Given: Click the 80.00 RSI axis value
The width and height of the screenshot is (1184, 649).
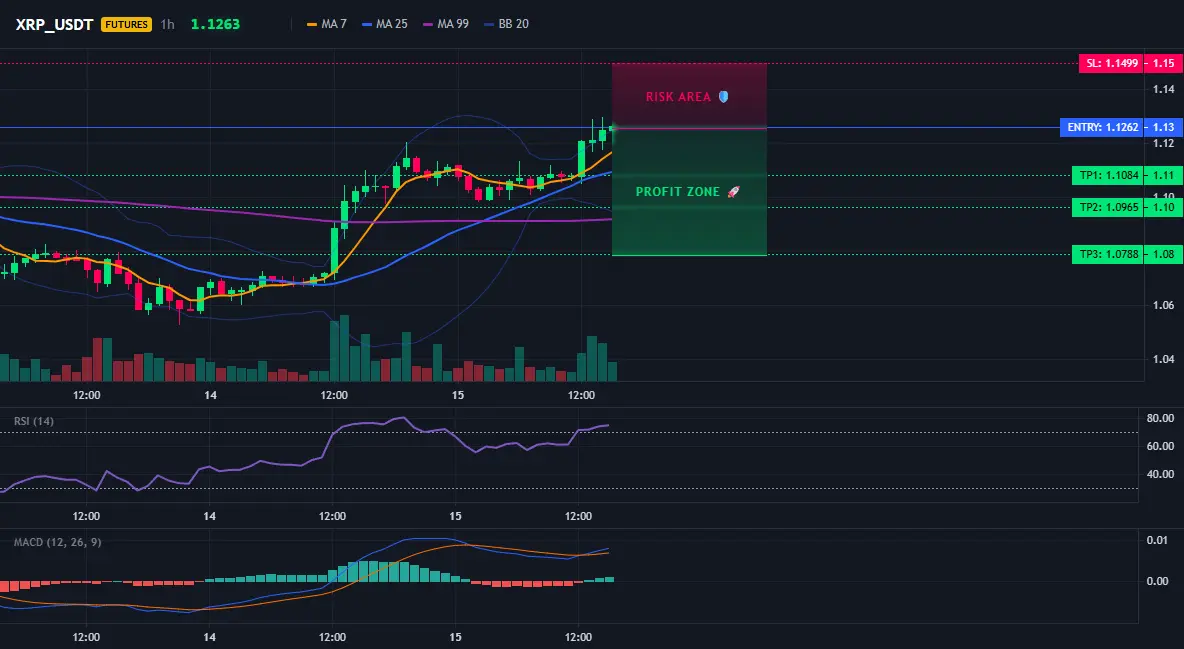Looking at the screenshot, I should click(x=1160, y=418).
